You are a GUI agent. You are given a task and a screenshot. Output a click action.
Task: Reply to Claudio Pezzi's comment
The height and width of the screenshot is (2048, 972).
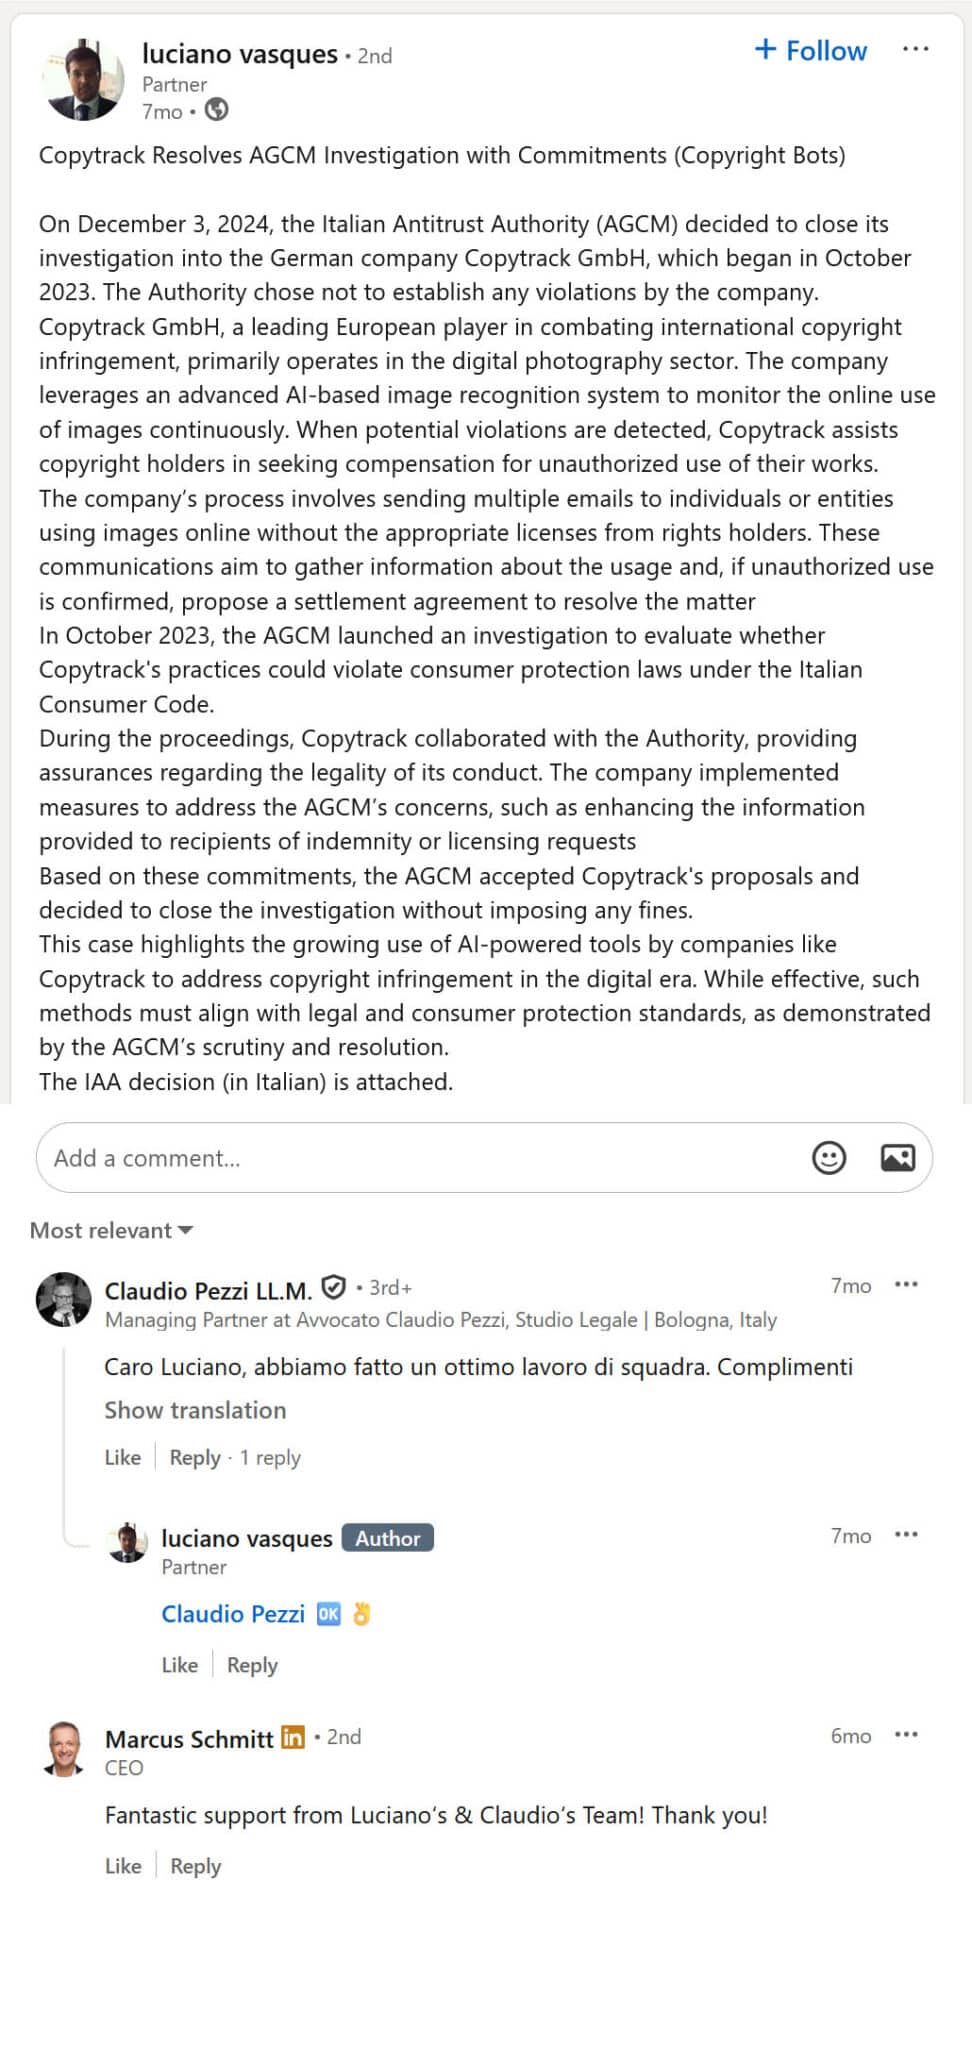195,1457
